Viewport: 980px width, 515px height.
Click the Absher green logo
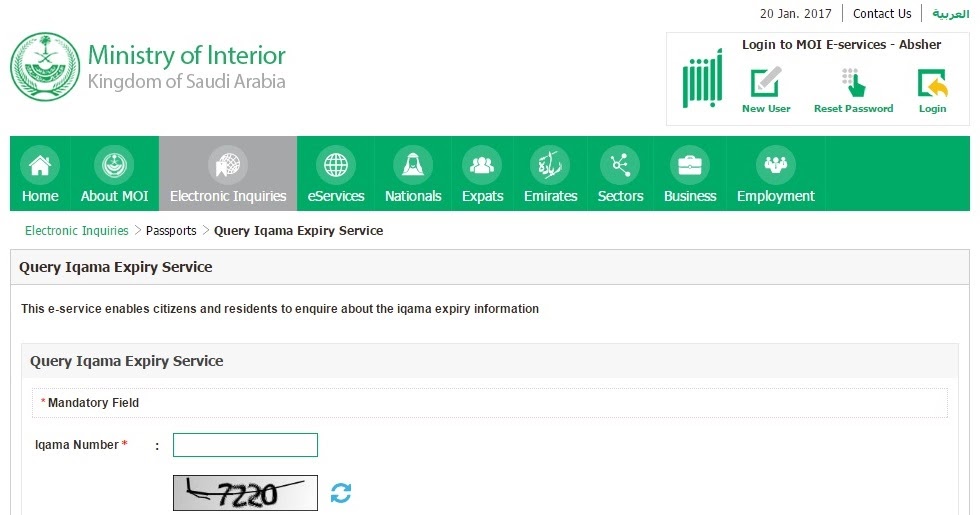point(702,78)
